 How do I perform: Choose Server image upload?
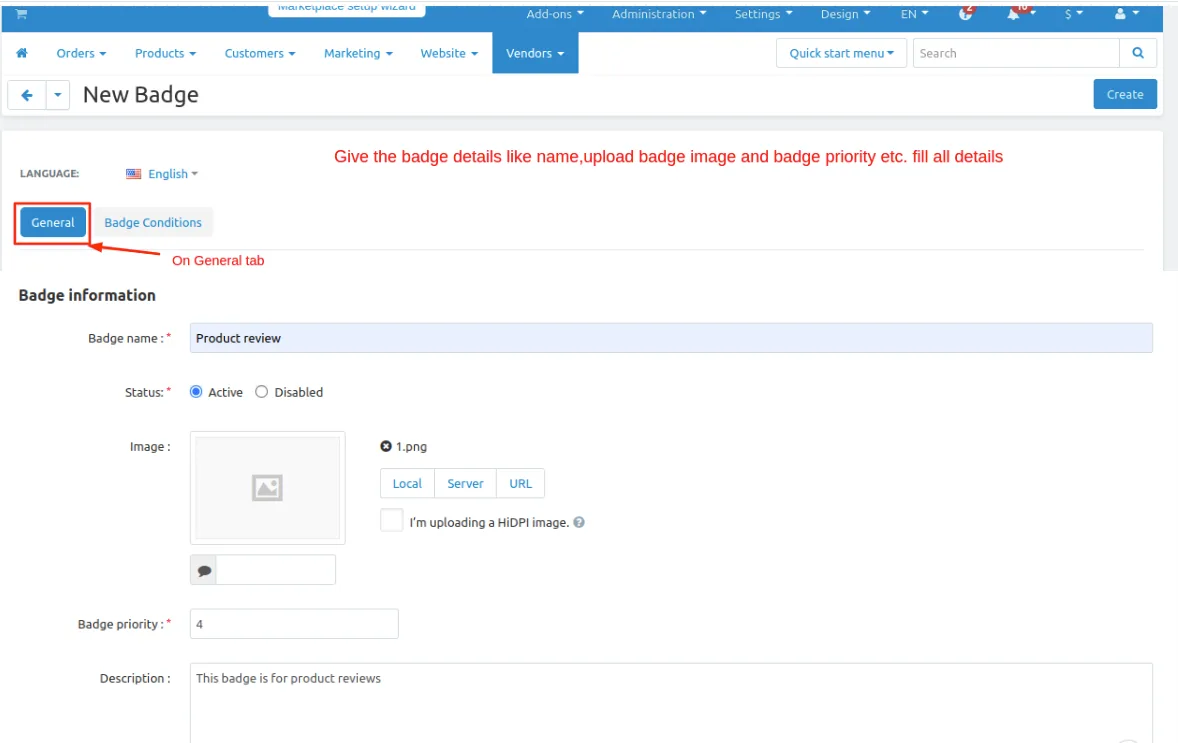pos(465,483)
